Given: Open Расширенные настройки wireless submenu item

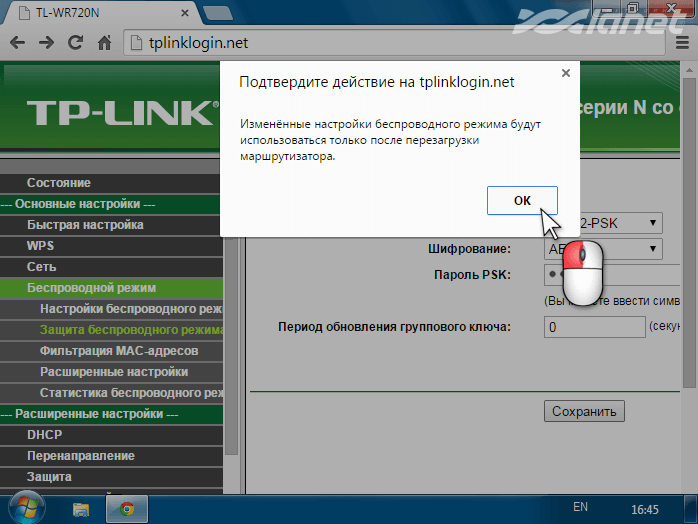Looking at the screenshot, I should pos(110,372).
